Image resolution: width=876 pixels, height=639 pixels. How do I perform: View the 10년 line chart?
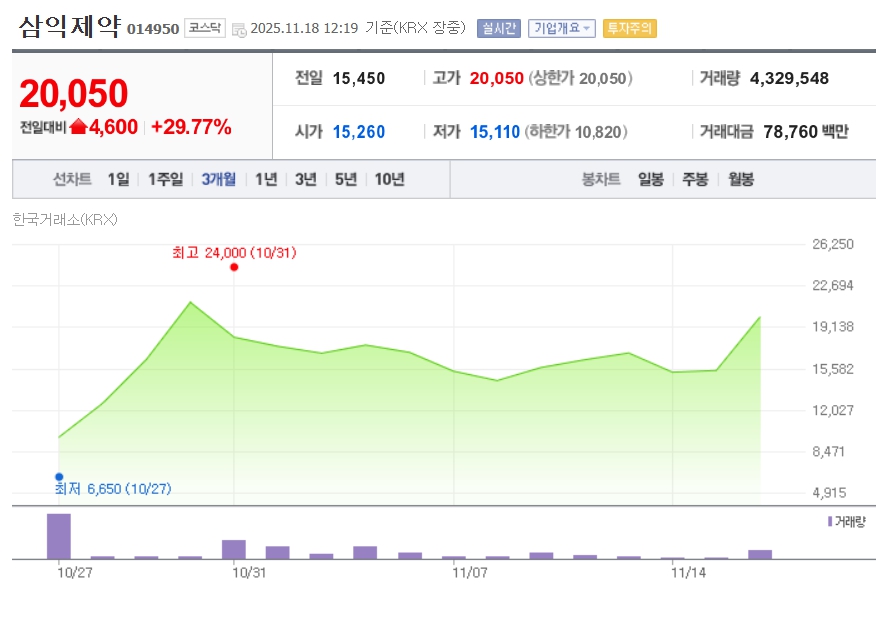(x=390, y=179)
